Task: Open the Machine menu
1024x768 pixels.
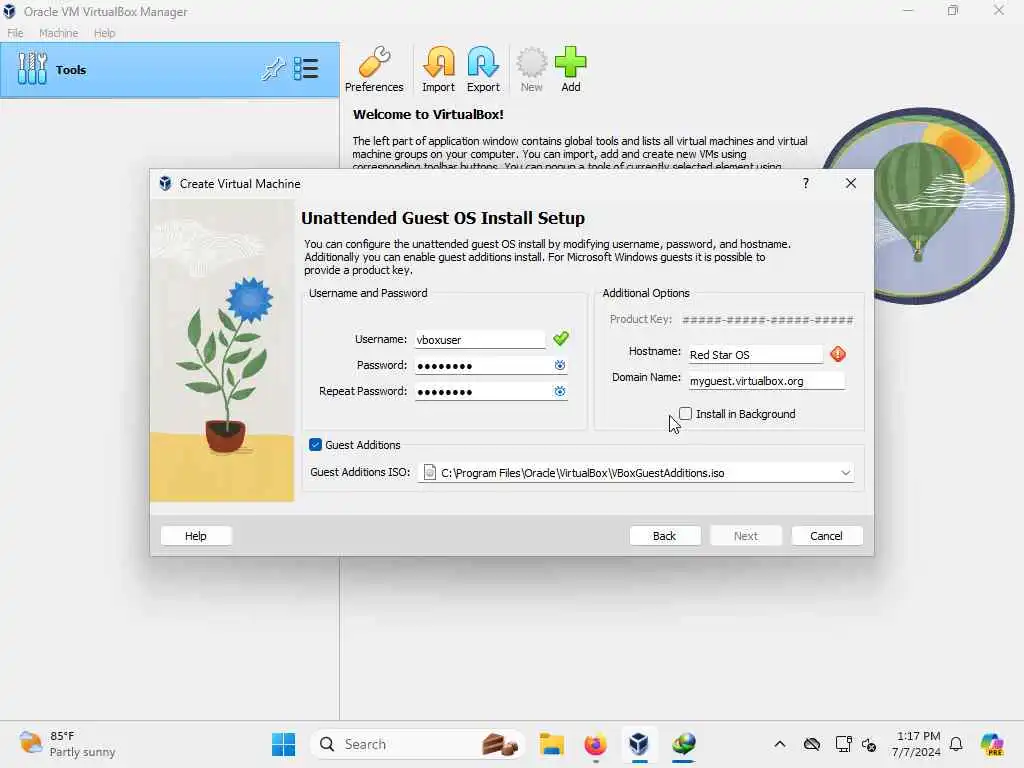Action: 59,33
